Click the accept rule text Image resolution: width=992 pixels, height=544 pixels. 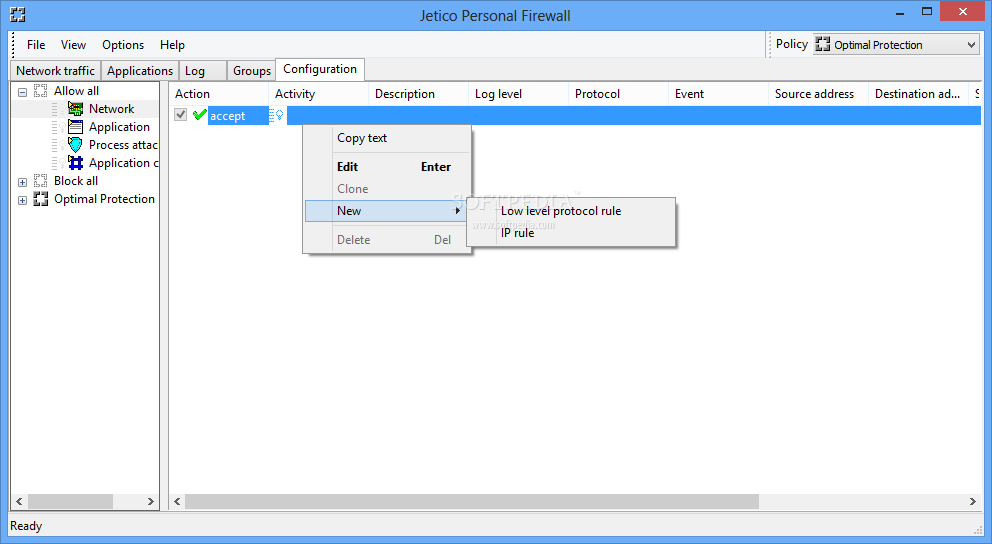tap(228, 116)
